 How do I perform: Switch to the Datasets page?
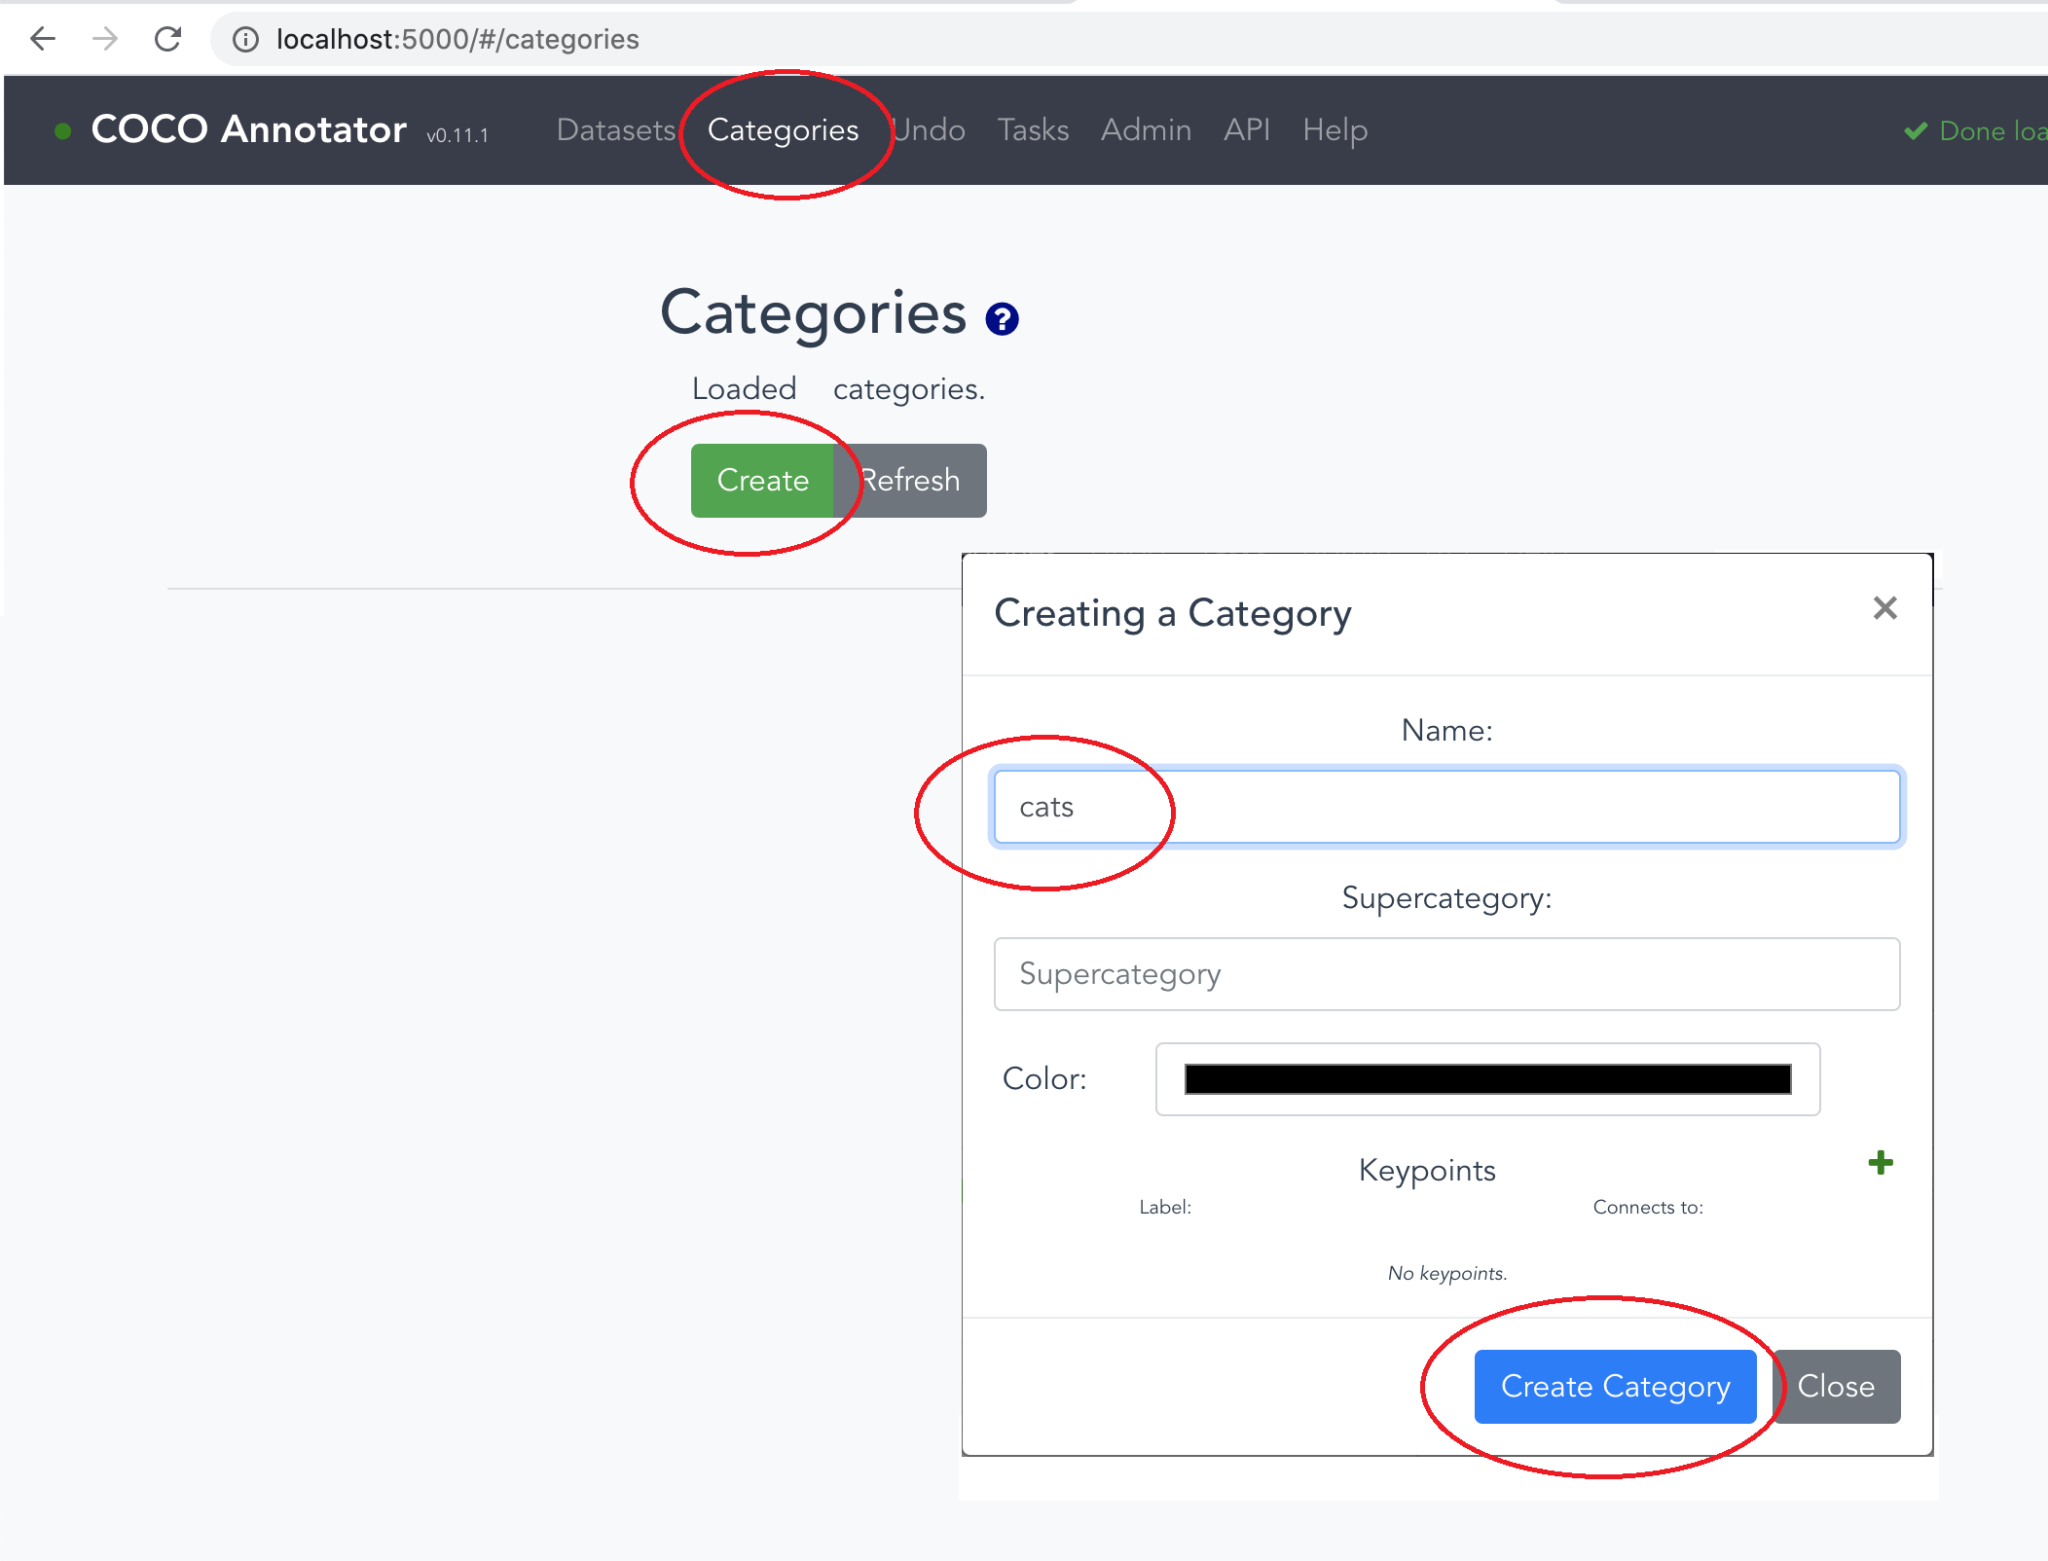[x=614, y=130]
